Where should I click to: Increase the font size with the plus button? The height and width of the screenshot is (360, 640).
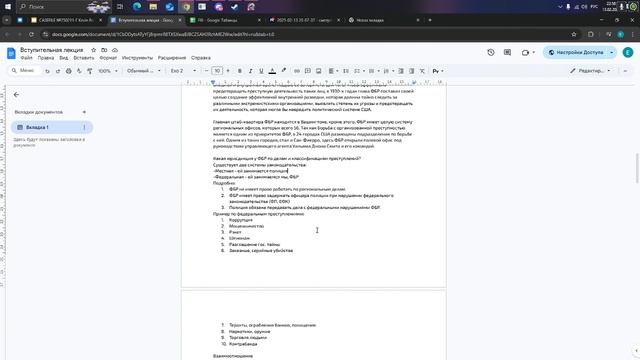click(228, 71)
